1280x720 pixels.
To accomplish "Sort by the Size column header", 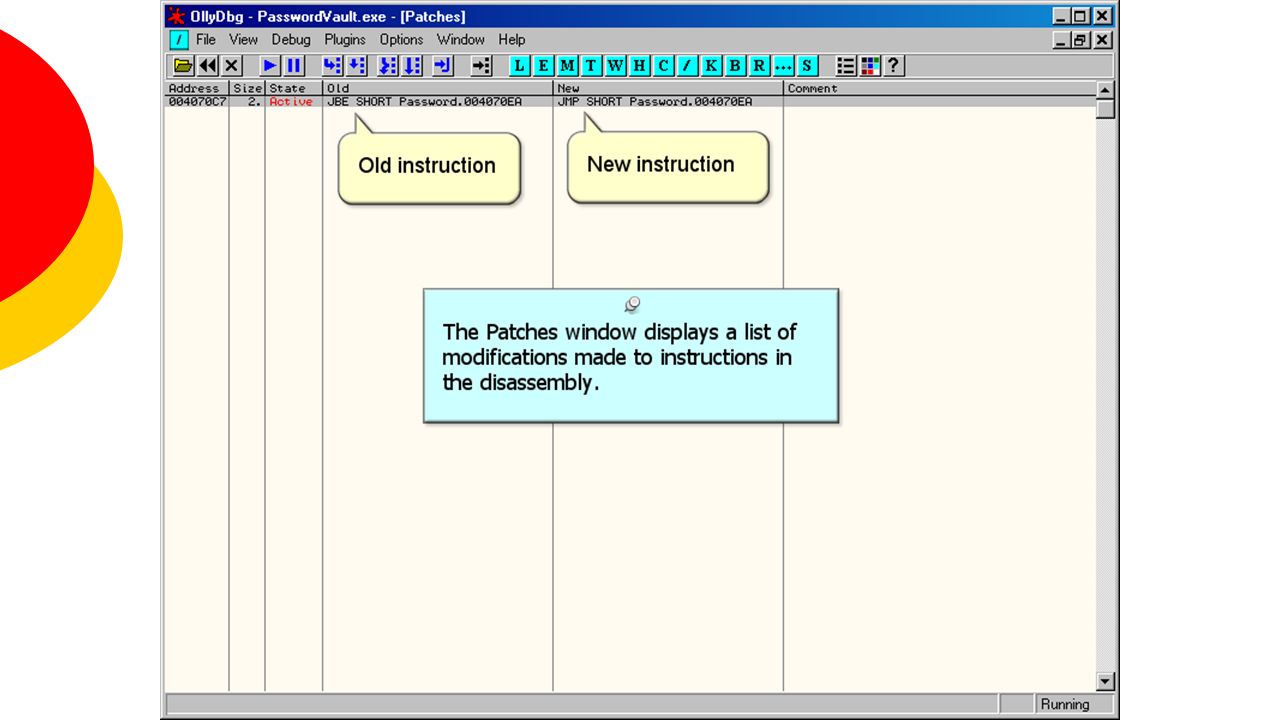I will click(x=247, y=88).
